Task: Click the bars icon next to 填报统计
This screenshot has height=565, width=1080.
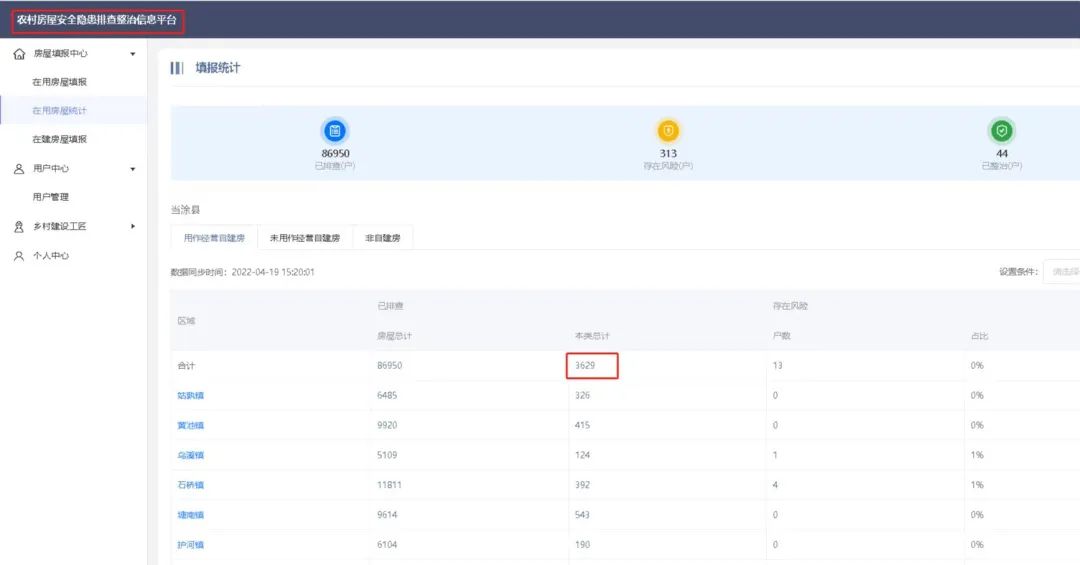Action: pos(177,68)
